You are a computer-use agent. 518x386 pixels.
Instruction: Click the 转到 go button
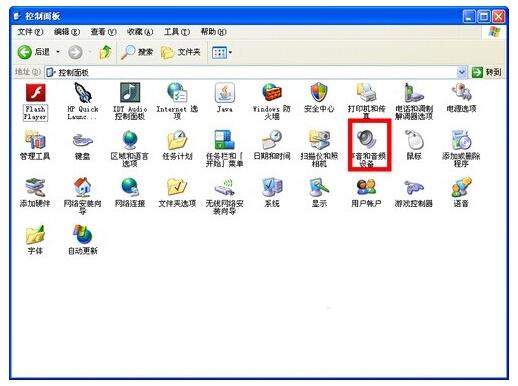point(487,72)
